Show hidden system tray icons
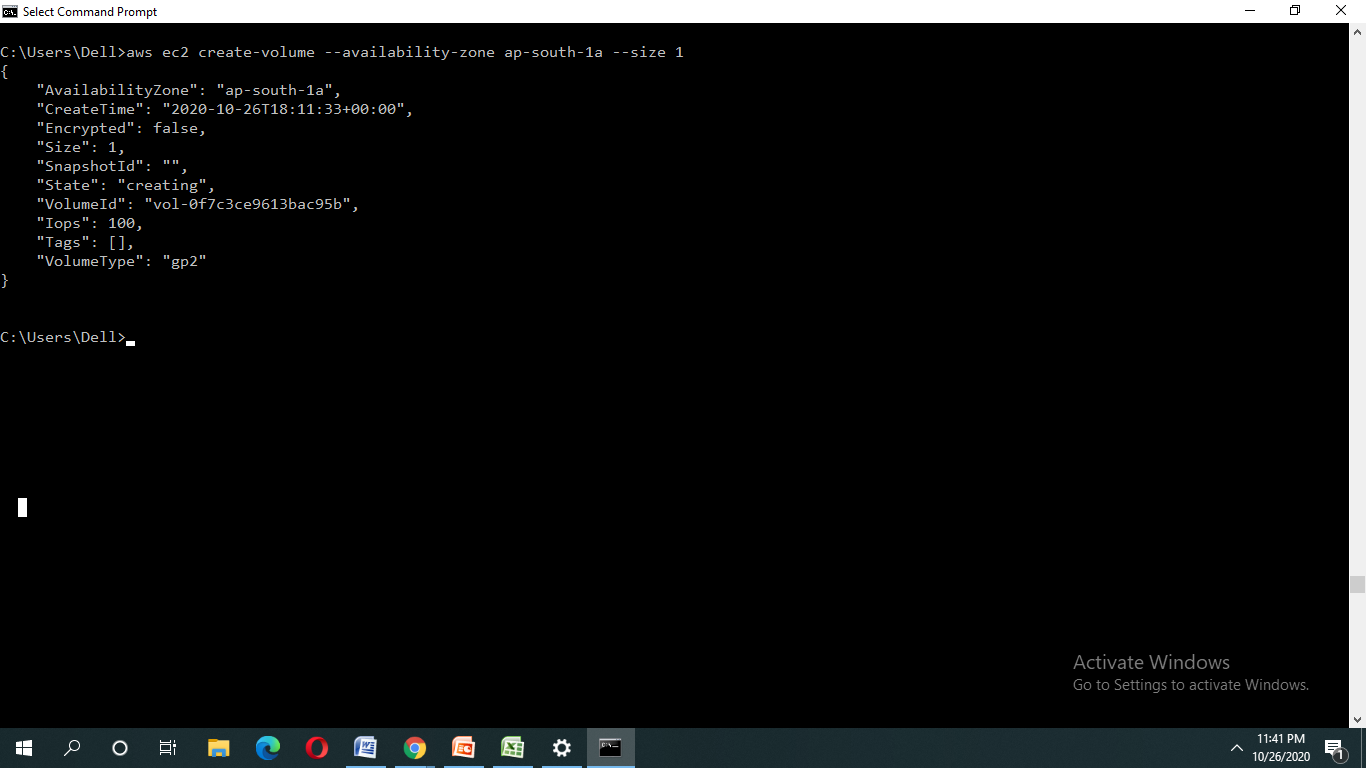 [1236, 748]
